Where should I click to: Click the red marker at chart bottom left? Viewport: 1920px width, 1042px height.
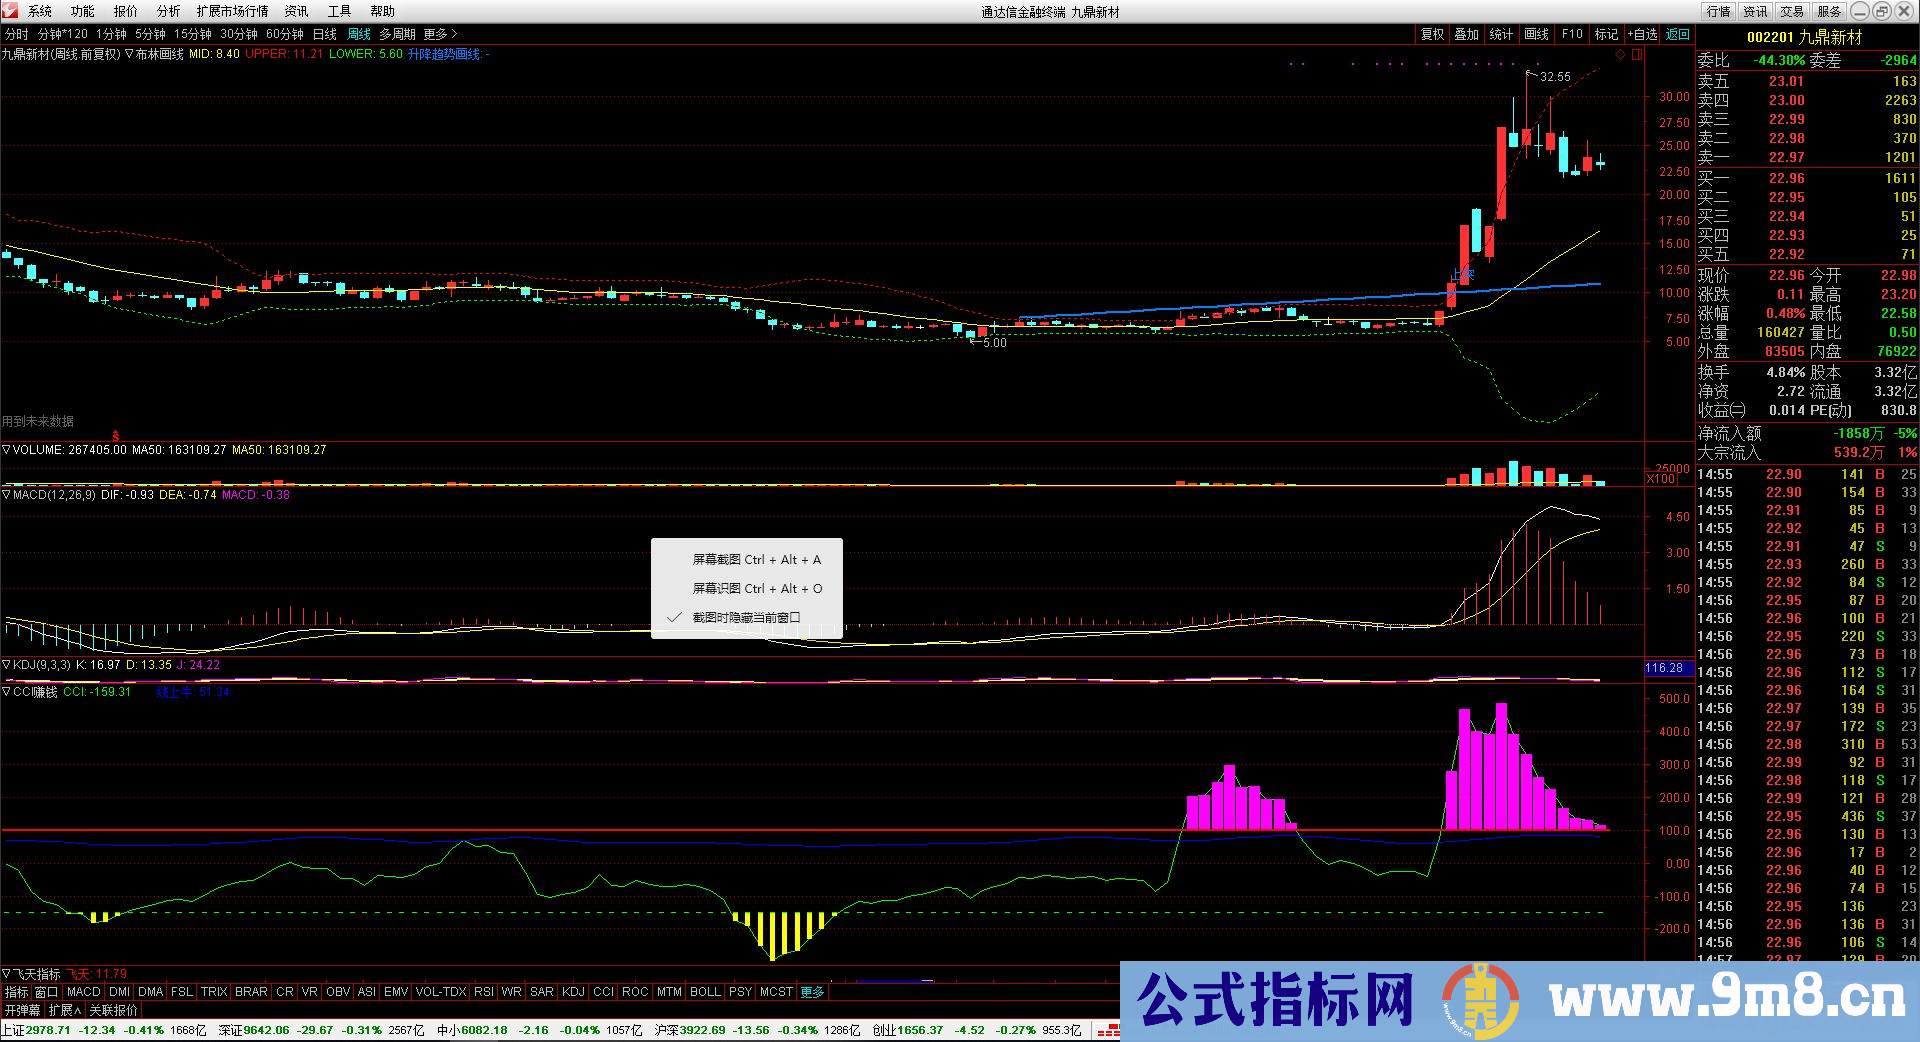pos(116,436)
